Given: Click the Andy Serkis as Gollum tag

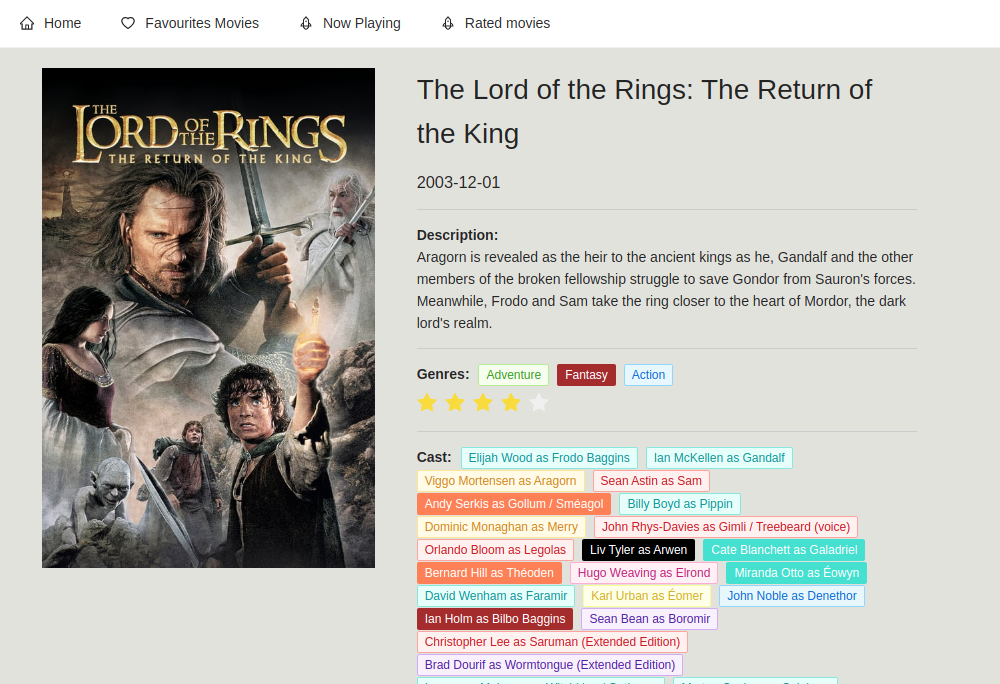Looking at the screenshot, I should 514,504.
